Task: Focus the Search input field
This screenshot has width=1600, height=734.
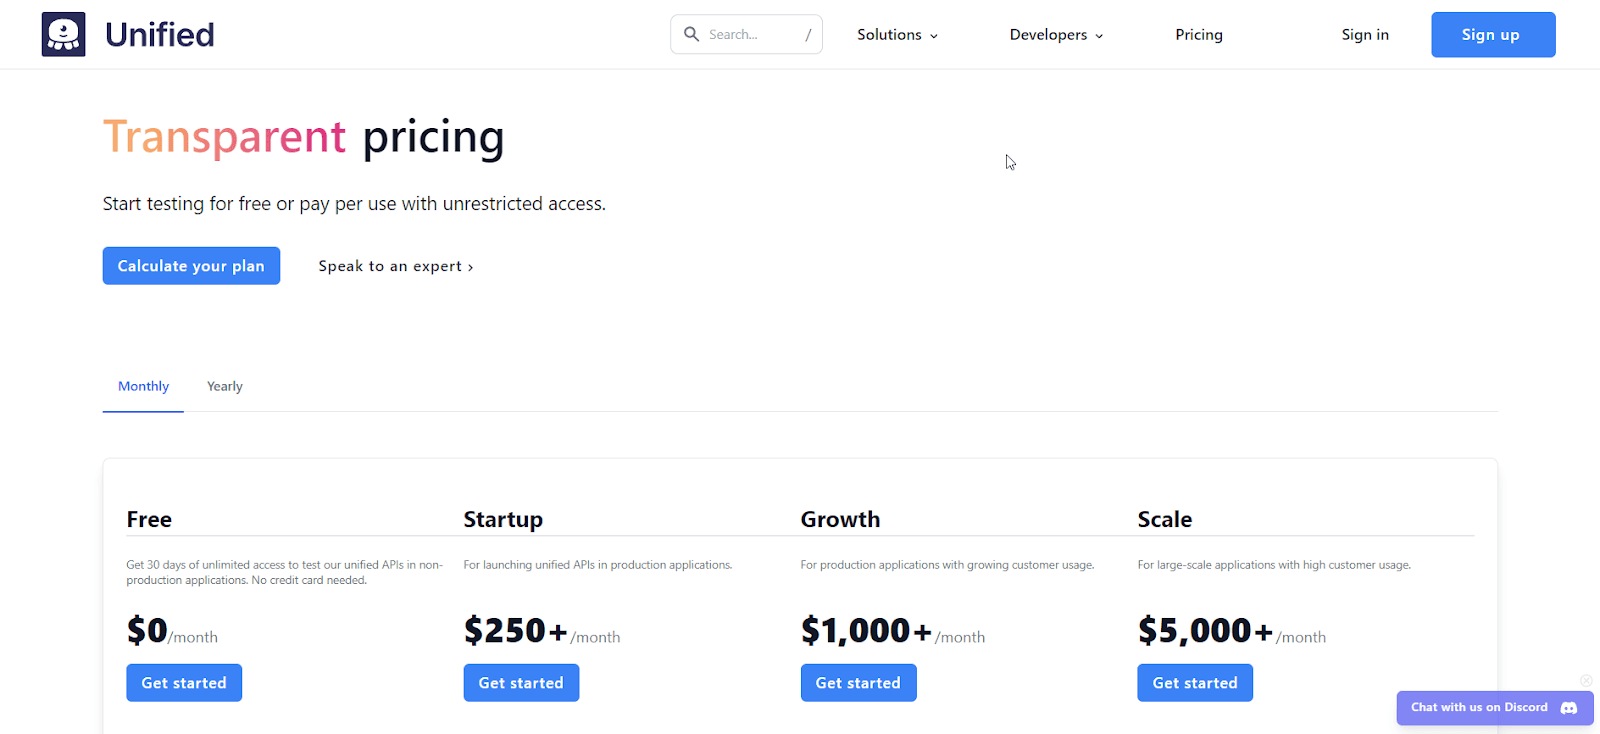Action: coord(750,35)
